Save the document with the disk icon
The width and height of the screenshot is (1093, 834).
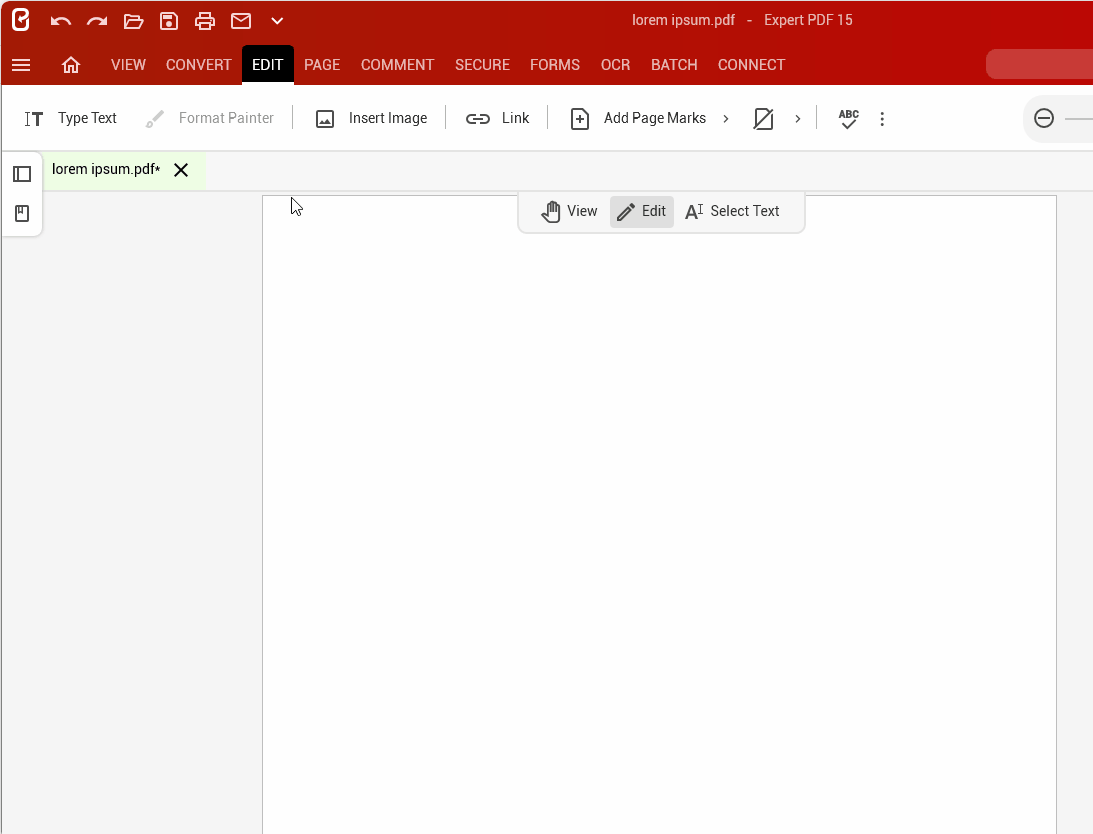tap(169, 21)
